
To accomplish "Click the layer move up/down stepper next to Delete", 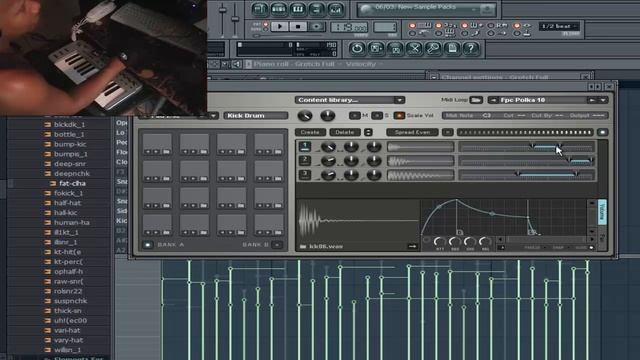I will click(x=368, y=132).
